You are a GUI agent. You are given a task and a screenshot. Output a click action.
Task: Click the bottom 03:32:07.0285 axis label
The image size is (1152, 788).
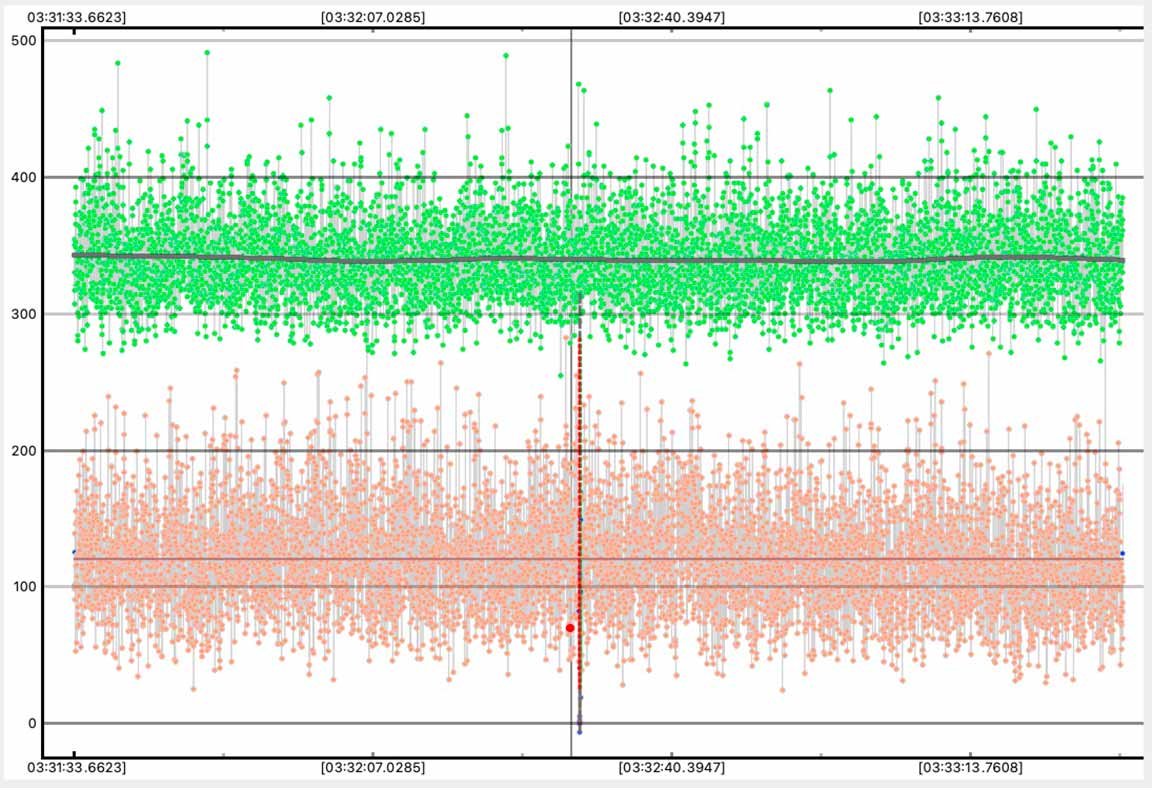(x=373, y=768)
